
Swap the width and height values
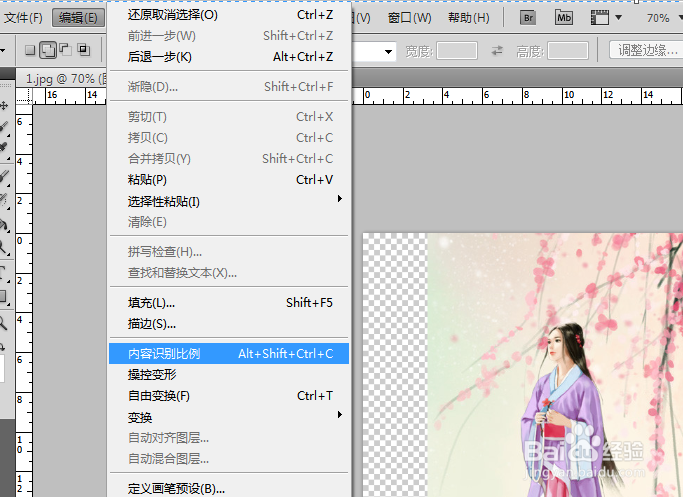(x=497, y=51)
